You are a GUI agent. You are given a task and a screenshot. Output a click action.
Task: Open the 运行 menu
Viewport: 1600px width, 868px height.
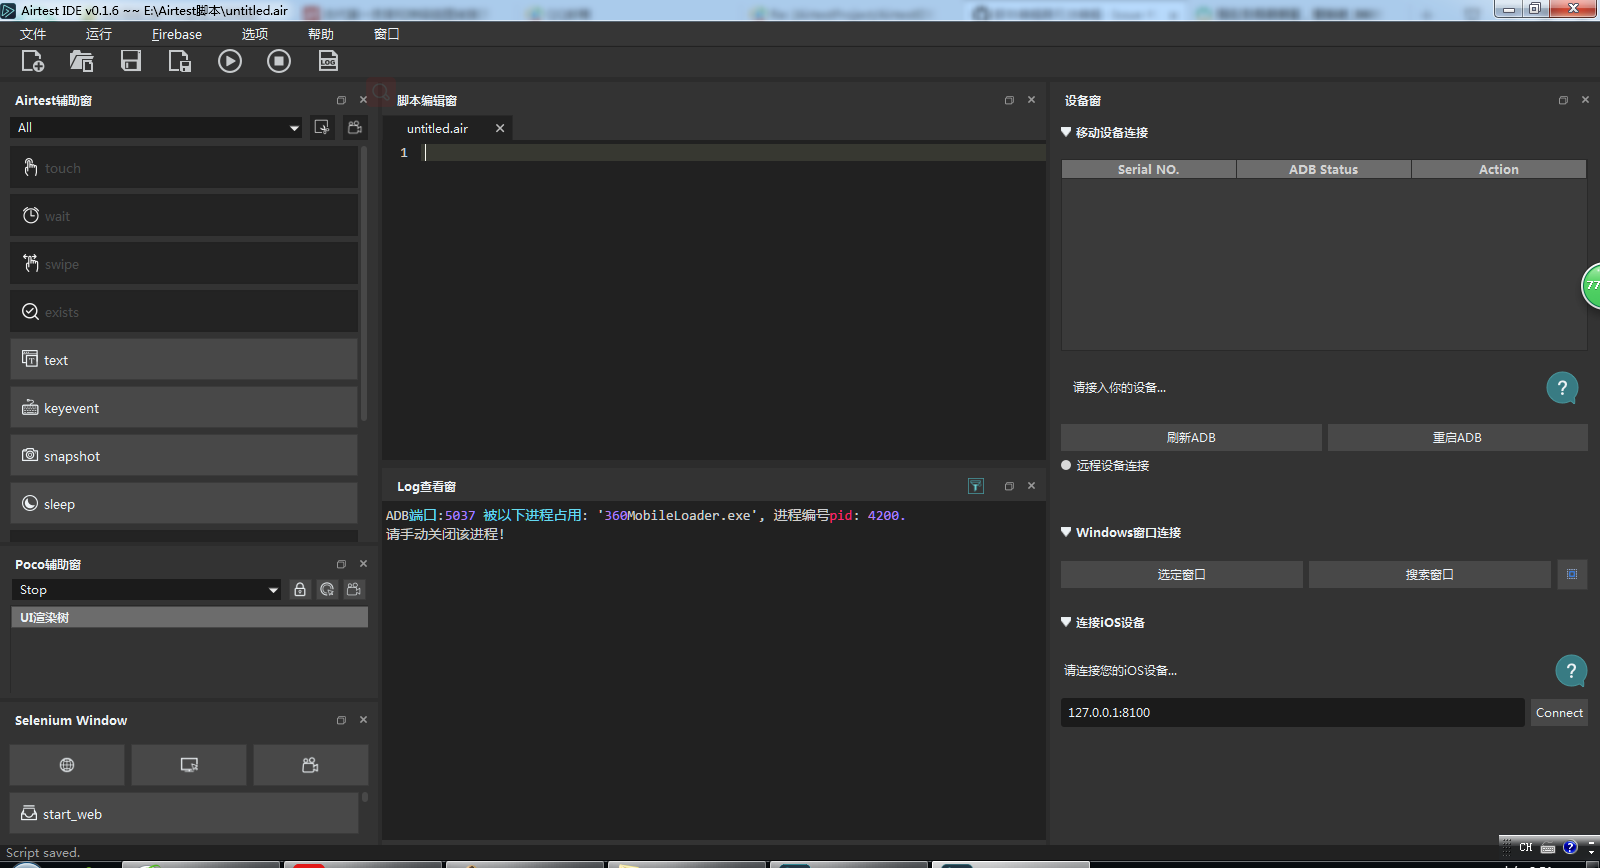[99, 34]
